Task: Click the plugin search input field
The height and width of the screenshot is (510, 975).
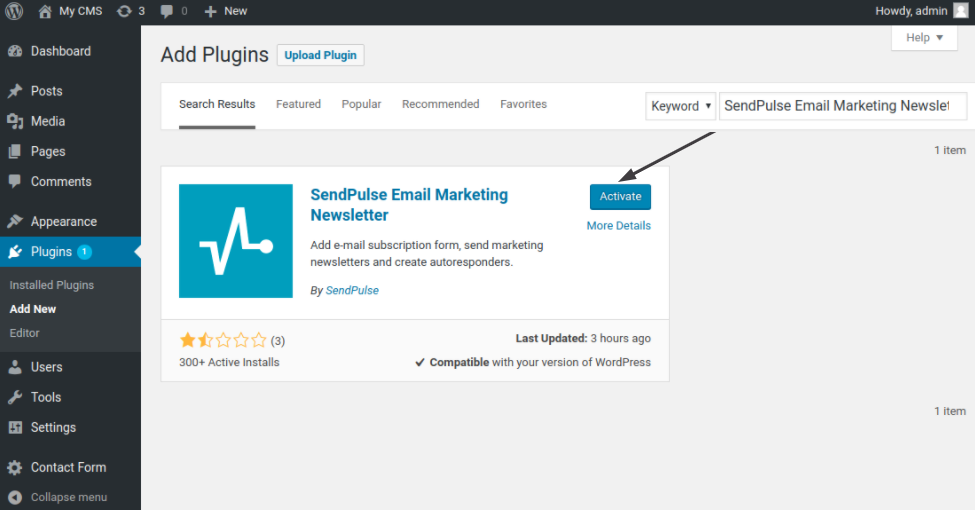Action: (842, 106)
